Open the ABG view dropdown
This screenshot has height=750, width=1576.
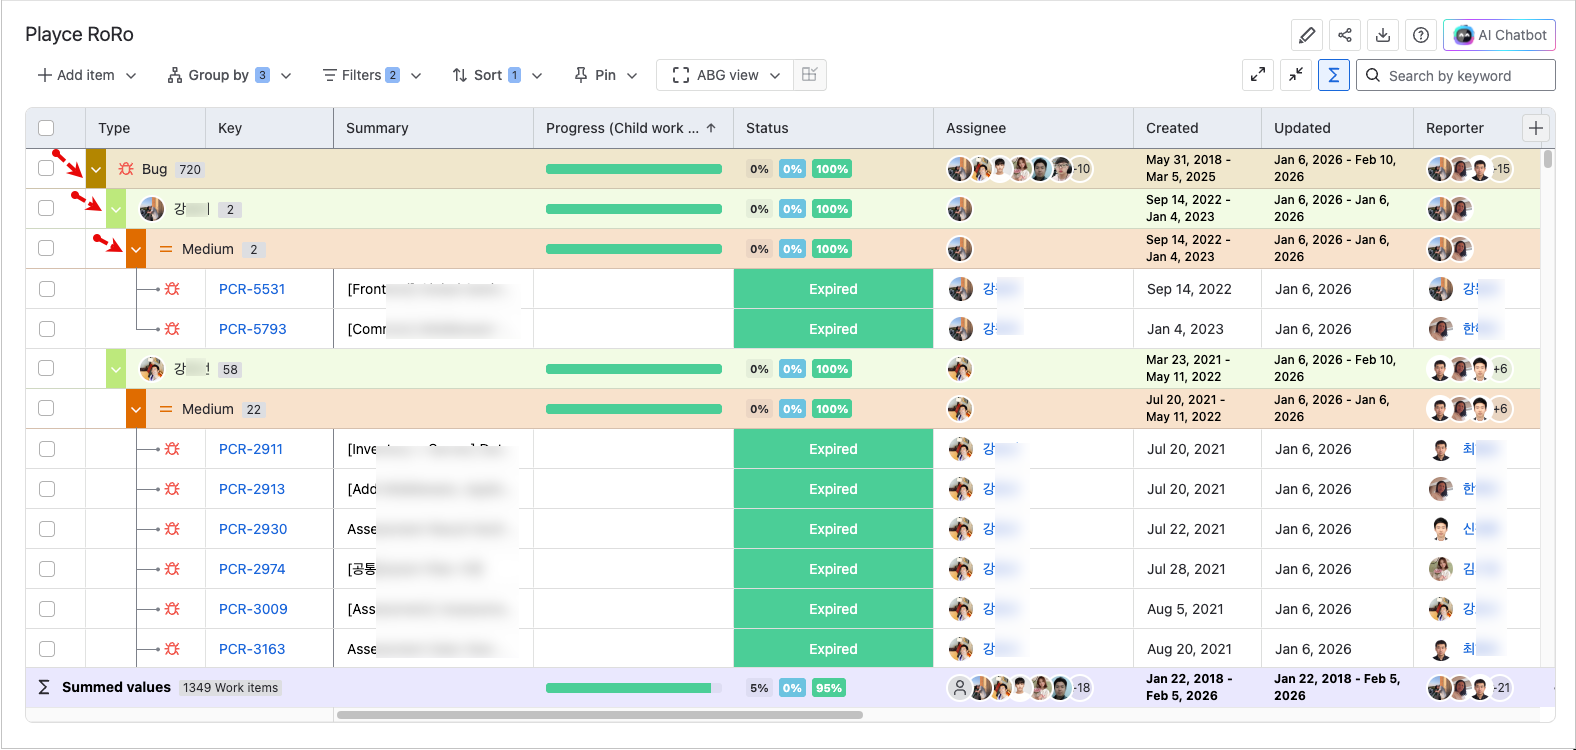pyautogui.click(x=726, y=75)
